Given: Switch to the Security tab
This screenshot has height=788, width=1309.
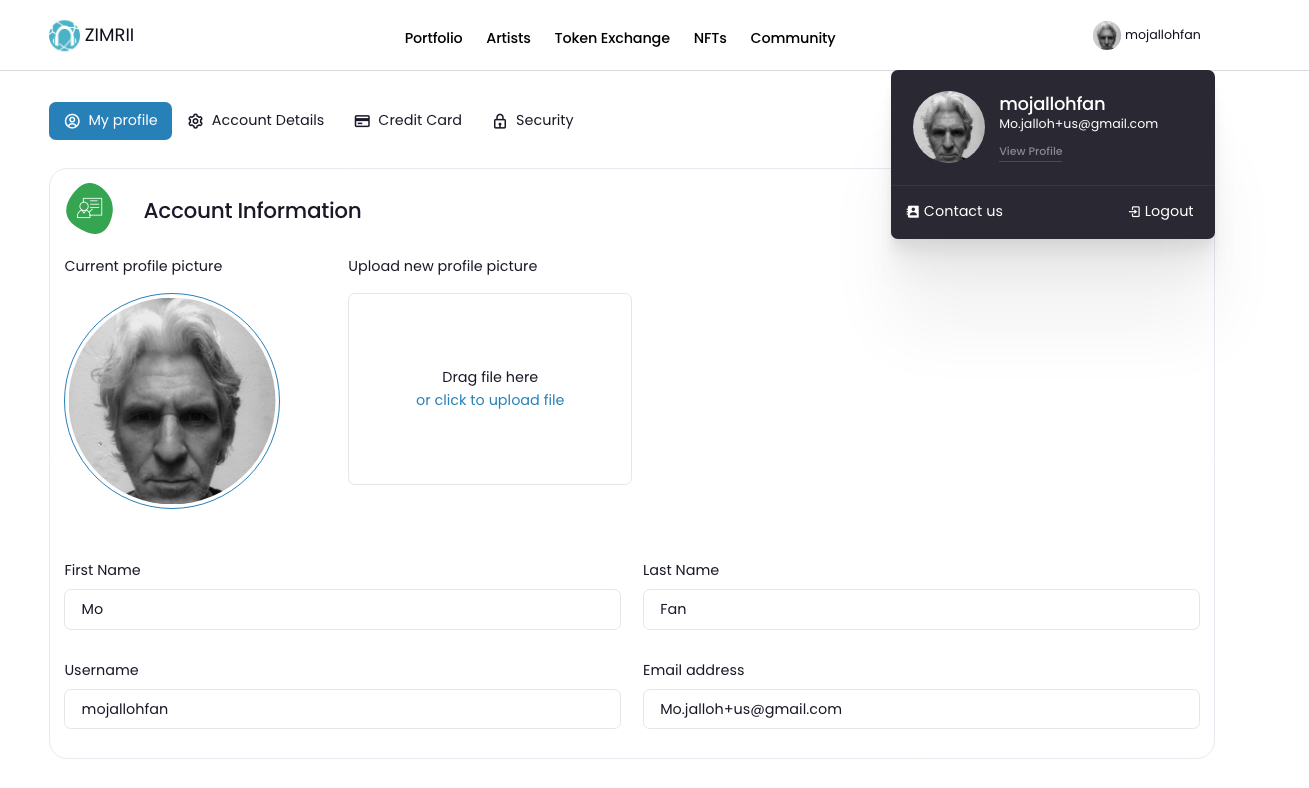Looking at the screenshot, I should (533, 121).
